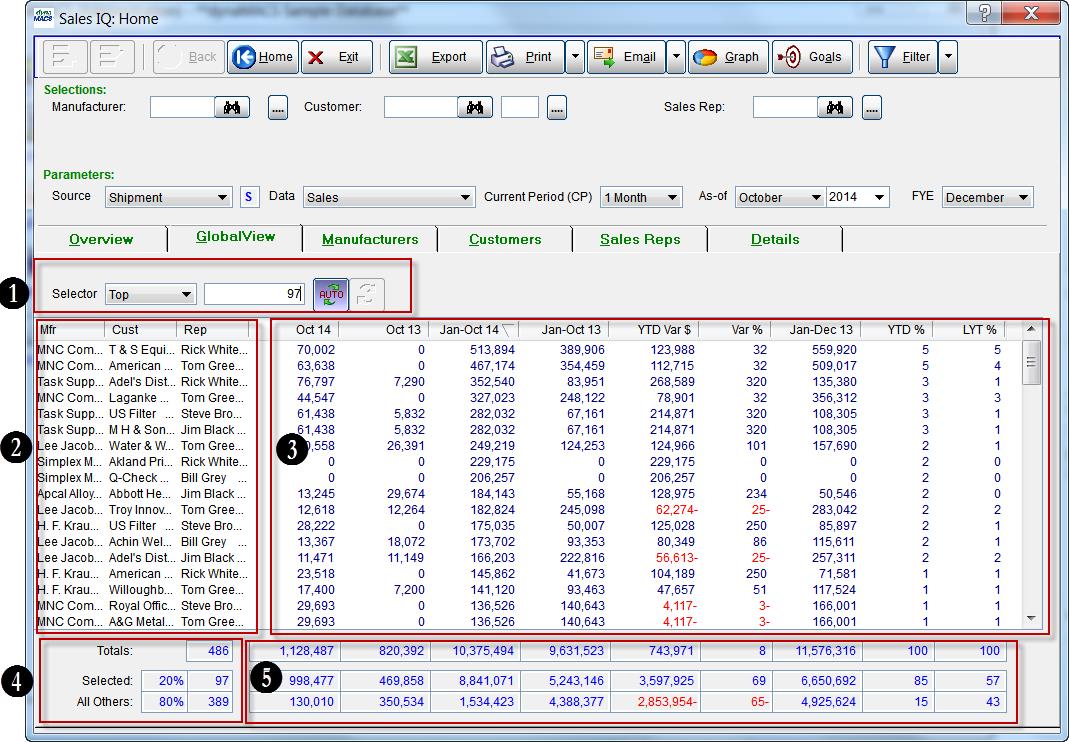This screenshot has height=742, width=1069.
Task: Open the Print options dropdown arrow
Action: click(575, 57)
